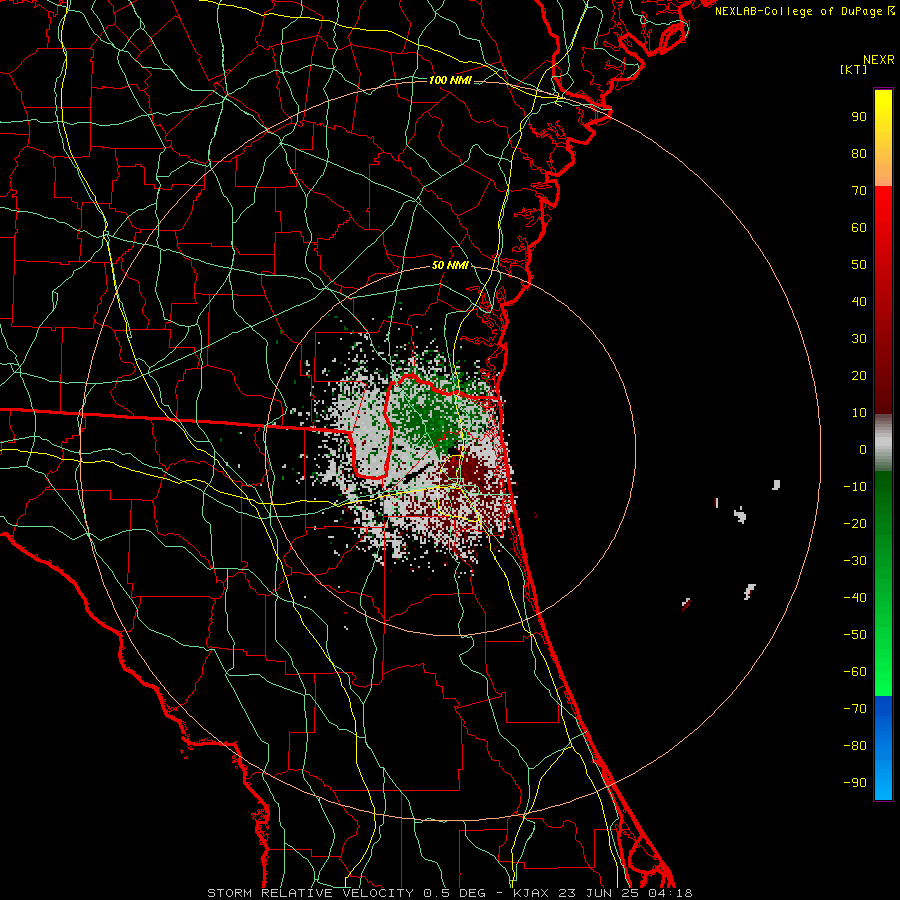This screenshot has height=900, width=900.
Task: Click the -30 knot scale label
Action: click(855, 561)
